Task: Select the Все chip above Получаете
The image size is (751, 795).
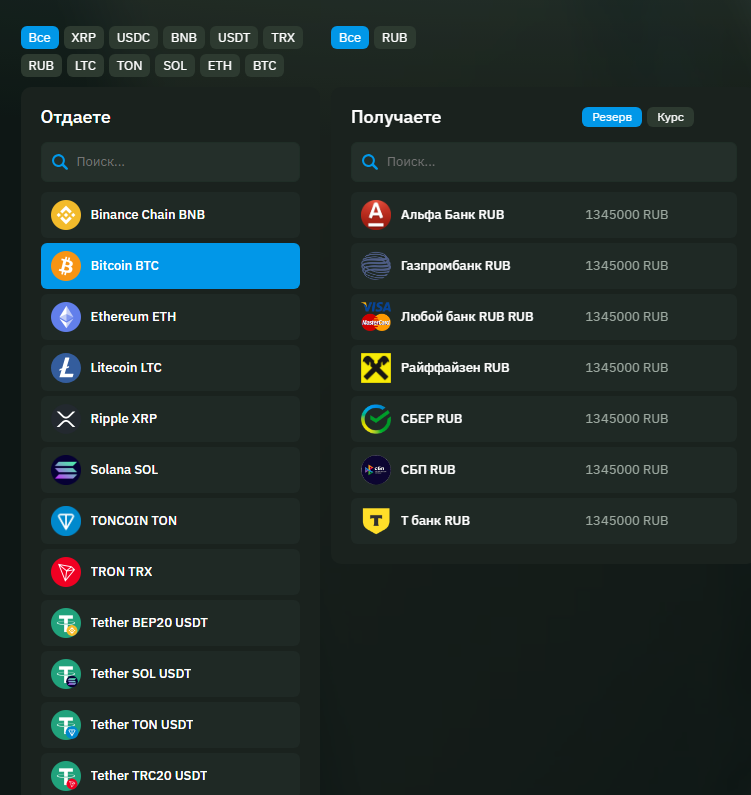Action: (x=350, y=38)
